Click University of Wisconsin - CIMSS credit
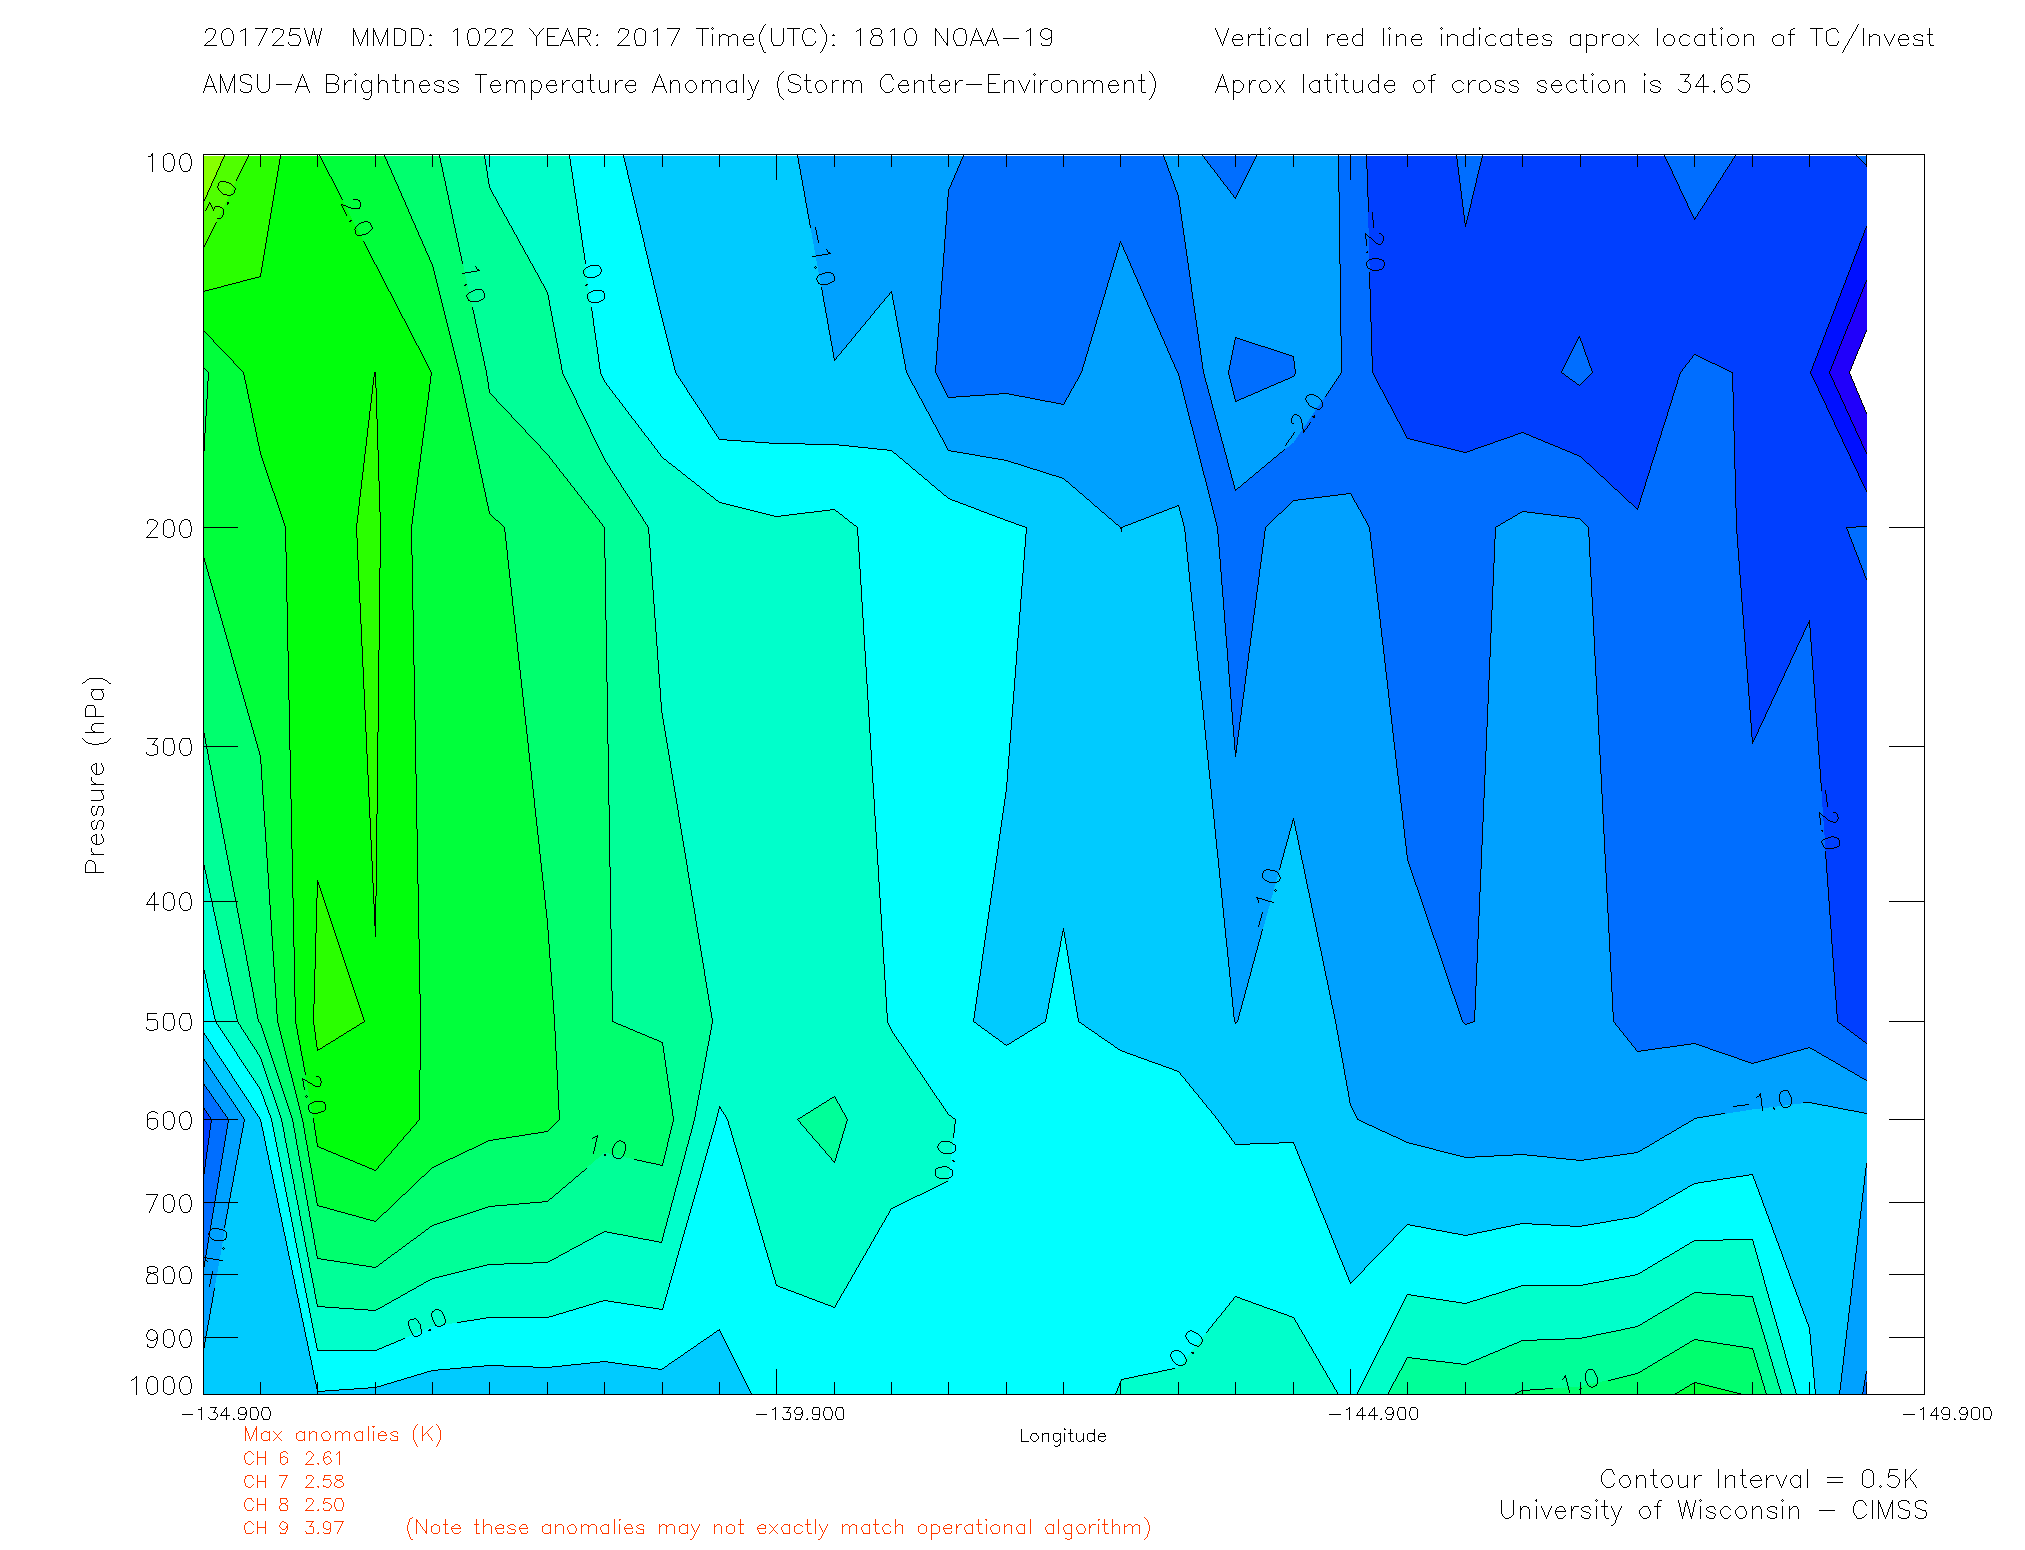2025x1550 pixels. (x=1712, y=1511)
